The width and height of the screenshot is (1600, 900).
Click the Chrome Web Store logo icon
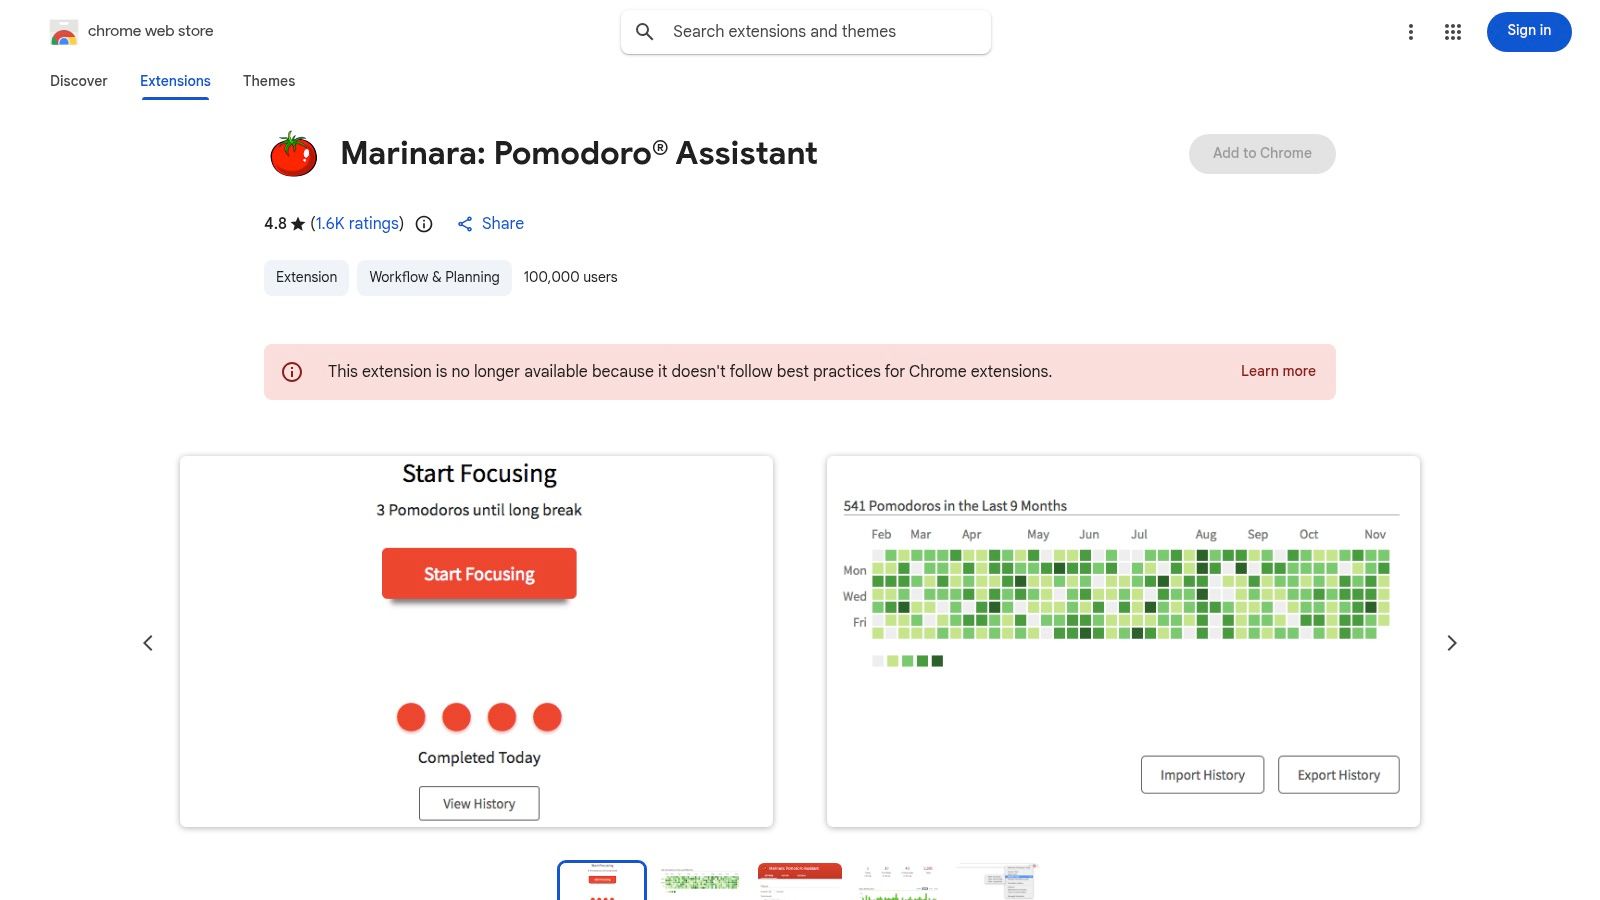pyautogui.click(x=64, y=32)
